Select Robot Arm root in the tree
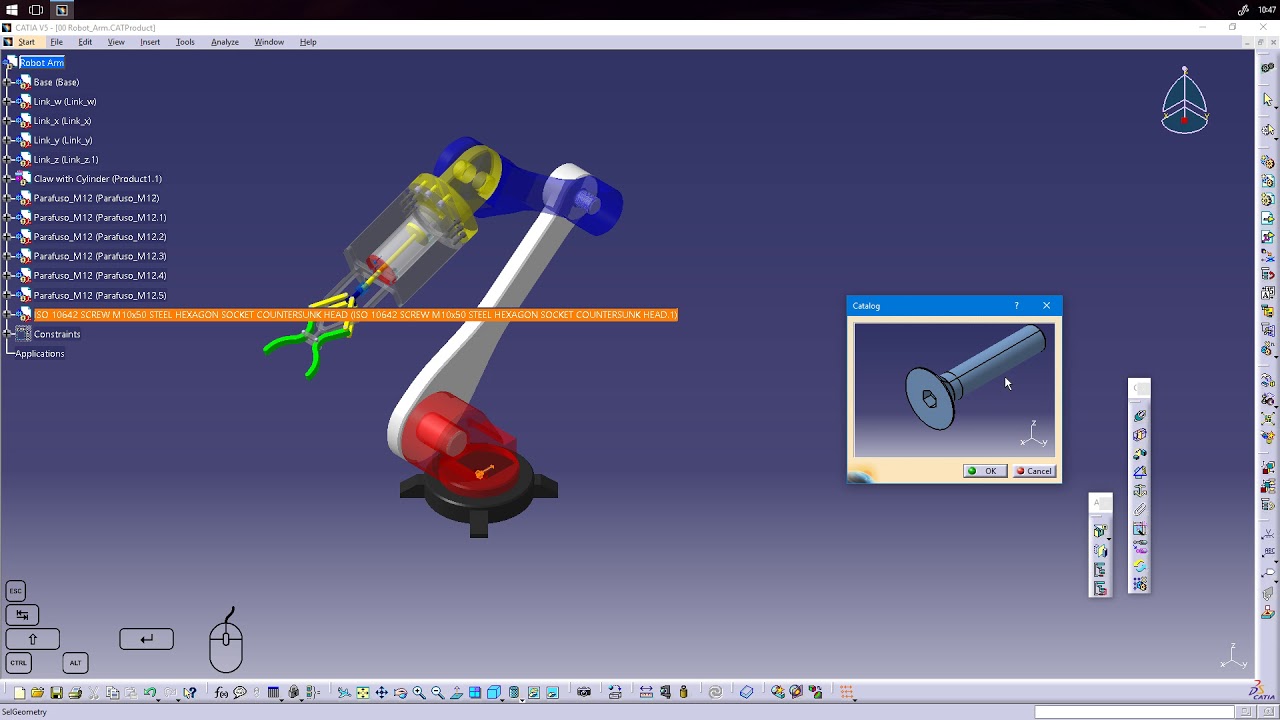Viewport: 1280px width, 720px height. point(42,62)
